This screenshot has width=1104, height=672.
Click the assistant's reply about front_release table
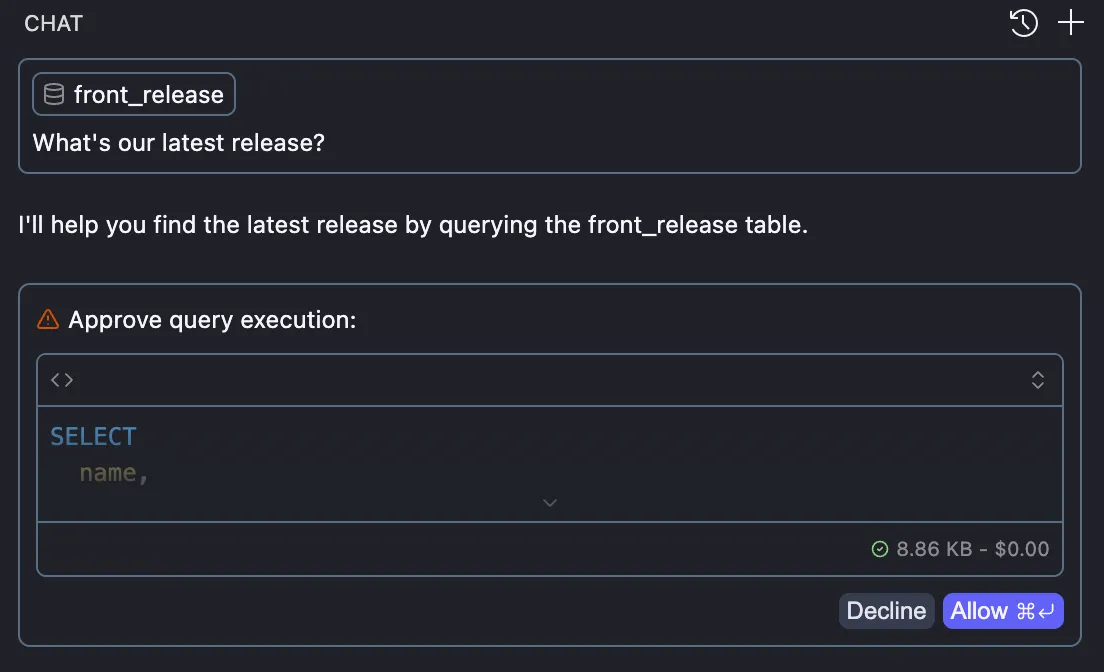413,225
